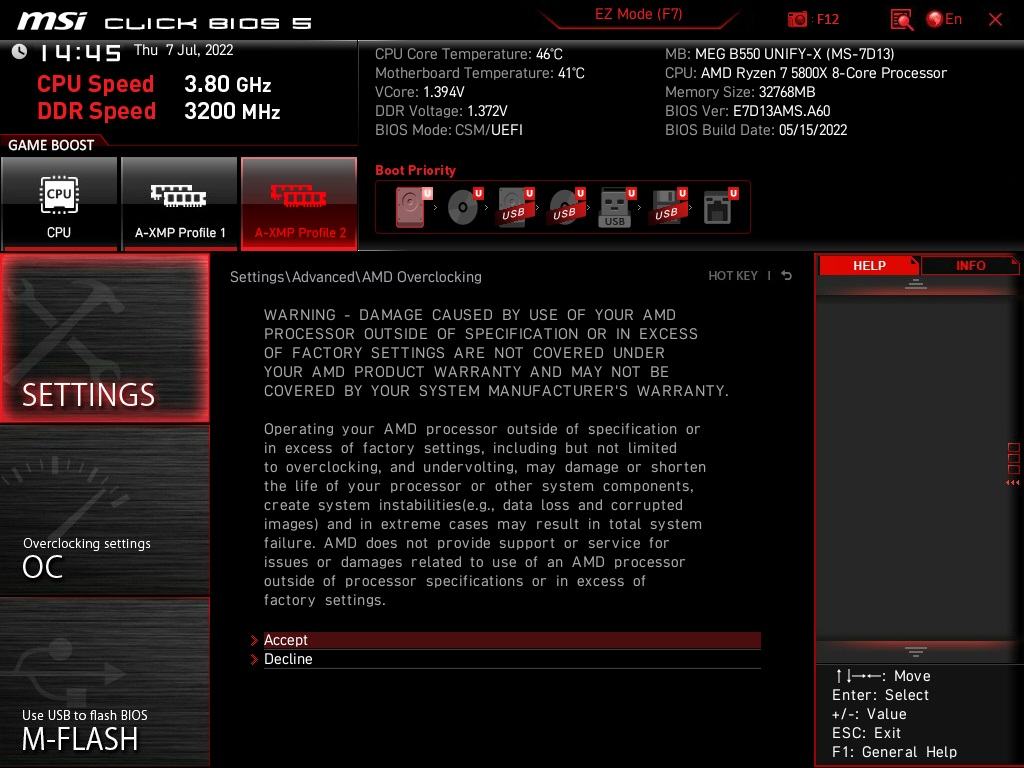Viewport: 1024px width, 768px height.
Task: Switch to EZ Mode (F7)
Action: point(638,14)
